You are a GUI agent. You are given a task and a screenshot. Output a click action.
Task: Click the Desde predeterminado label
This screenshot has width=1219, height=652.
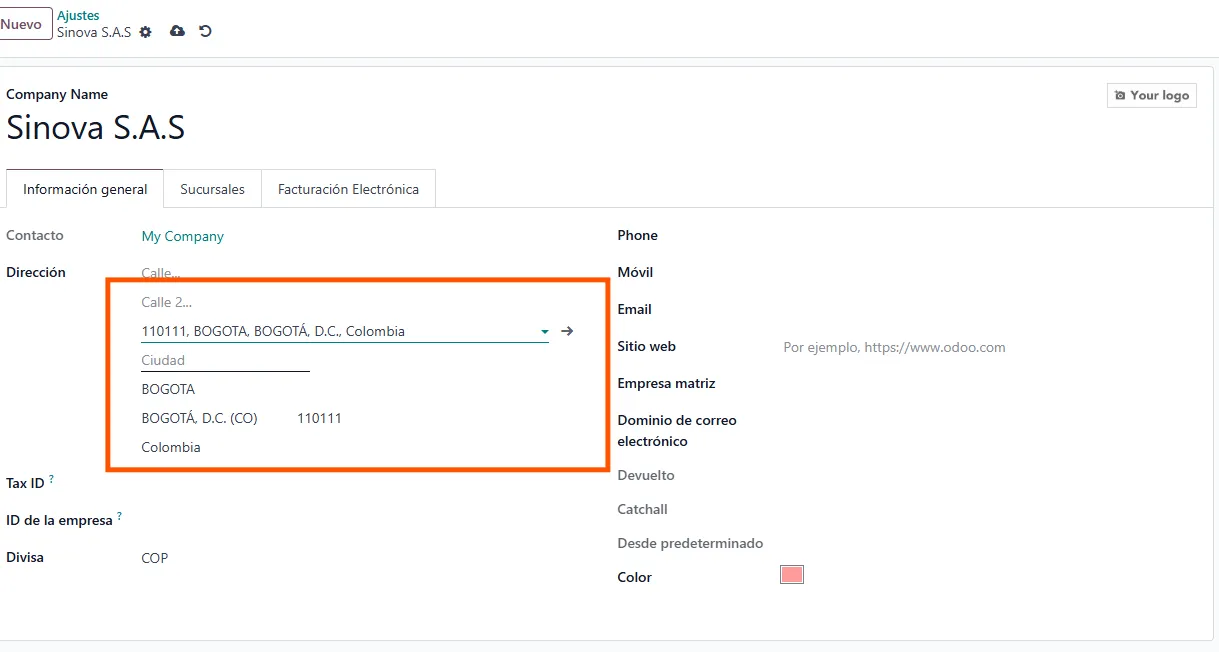691,544
